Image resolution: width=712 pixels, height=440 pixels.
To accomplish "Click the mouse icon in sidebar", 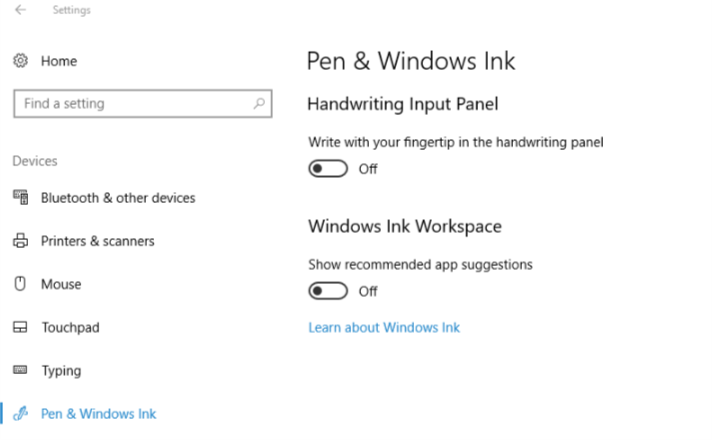I will pos(20,284).
